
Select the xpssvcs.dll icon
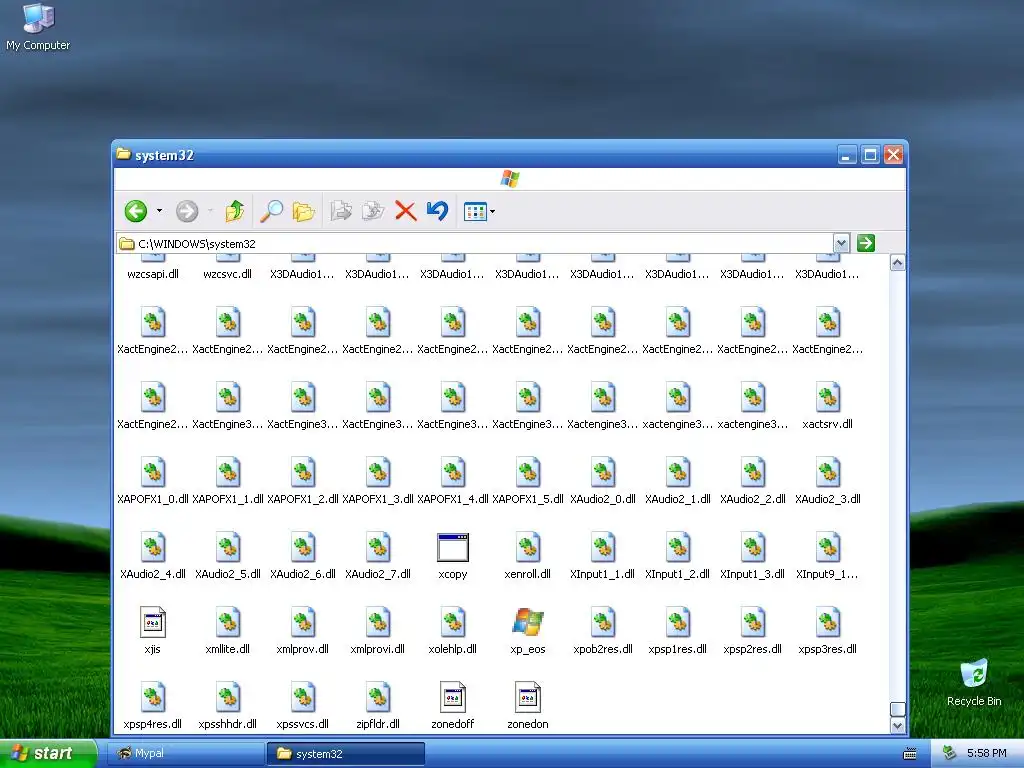[x=303, y=697]
